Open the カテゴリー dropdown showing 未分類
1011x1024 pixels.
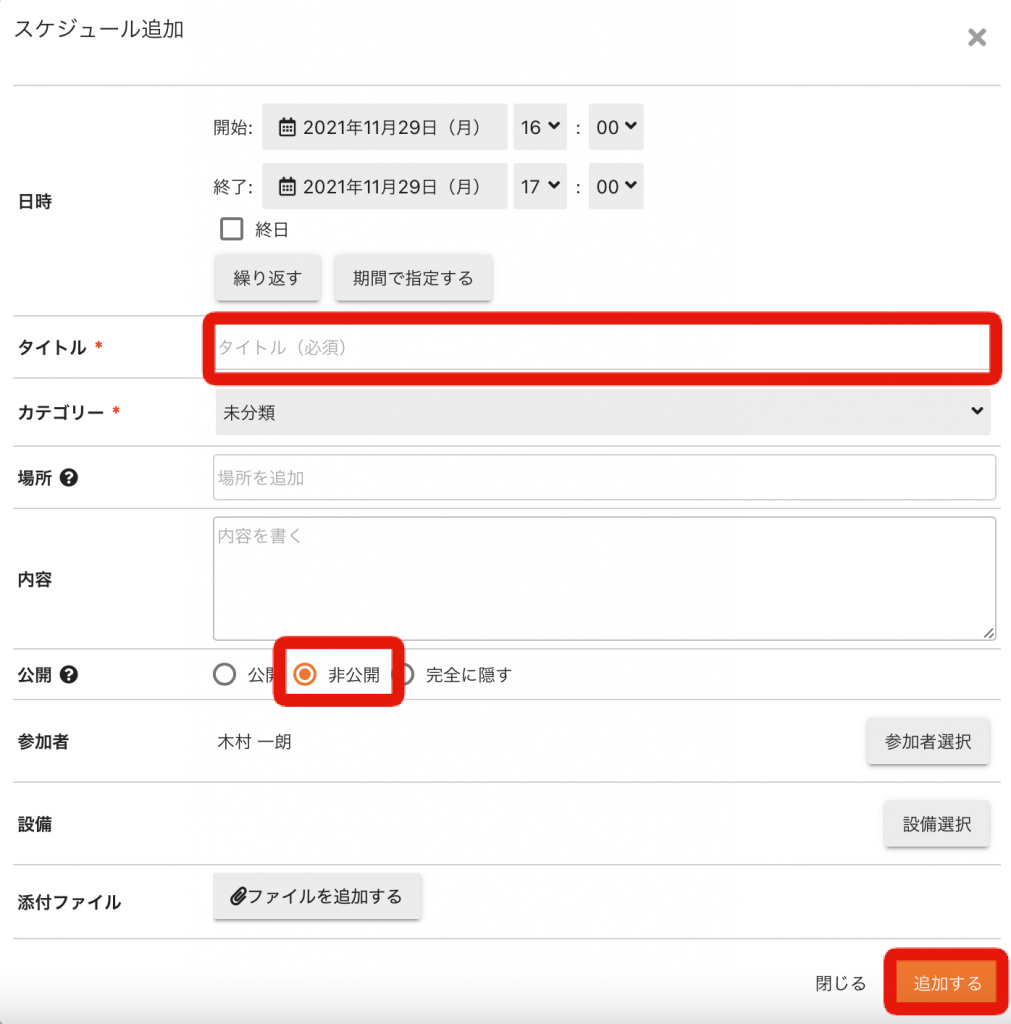[x=602, y=411]
